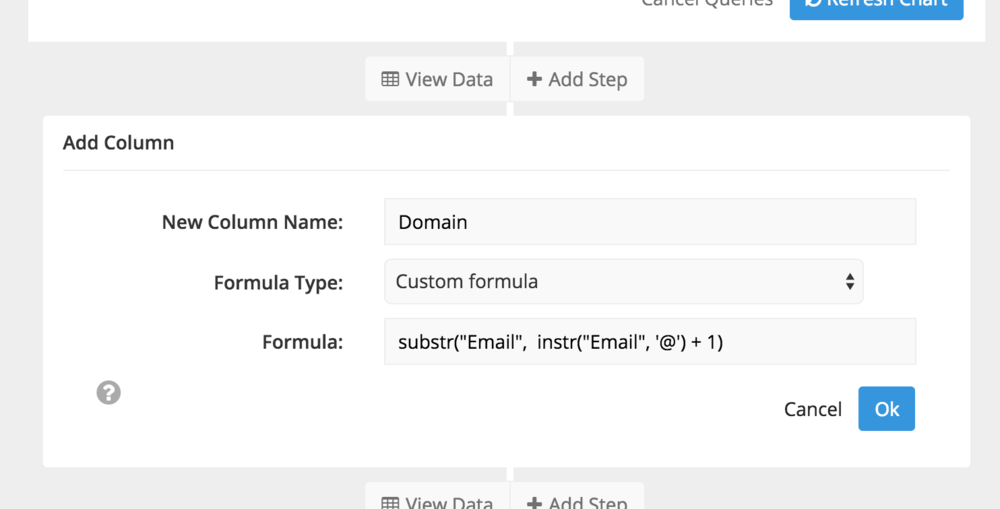Image resolution: width=1000 pixels, height=509 pixels.
Task: Click table grid icon in lower View Data
Action: click(390, 503)
